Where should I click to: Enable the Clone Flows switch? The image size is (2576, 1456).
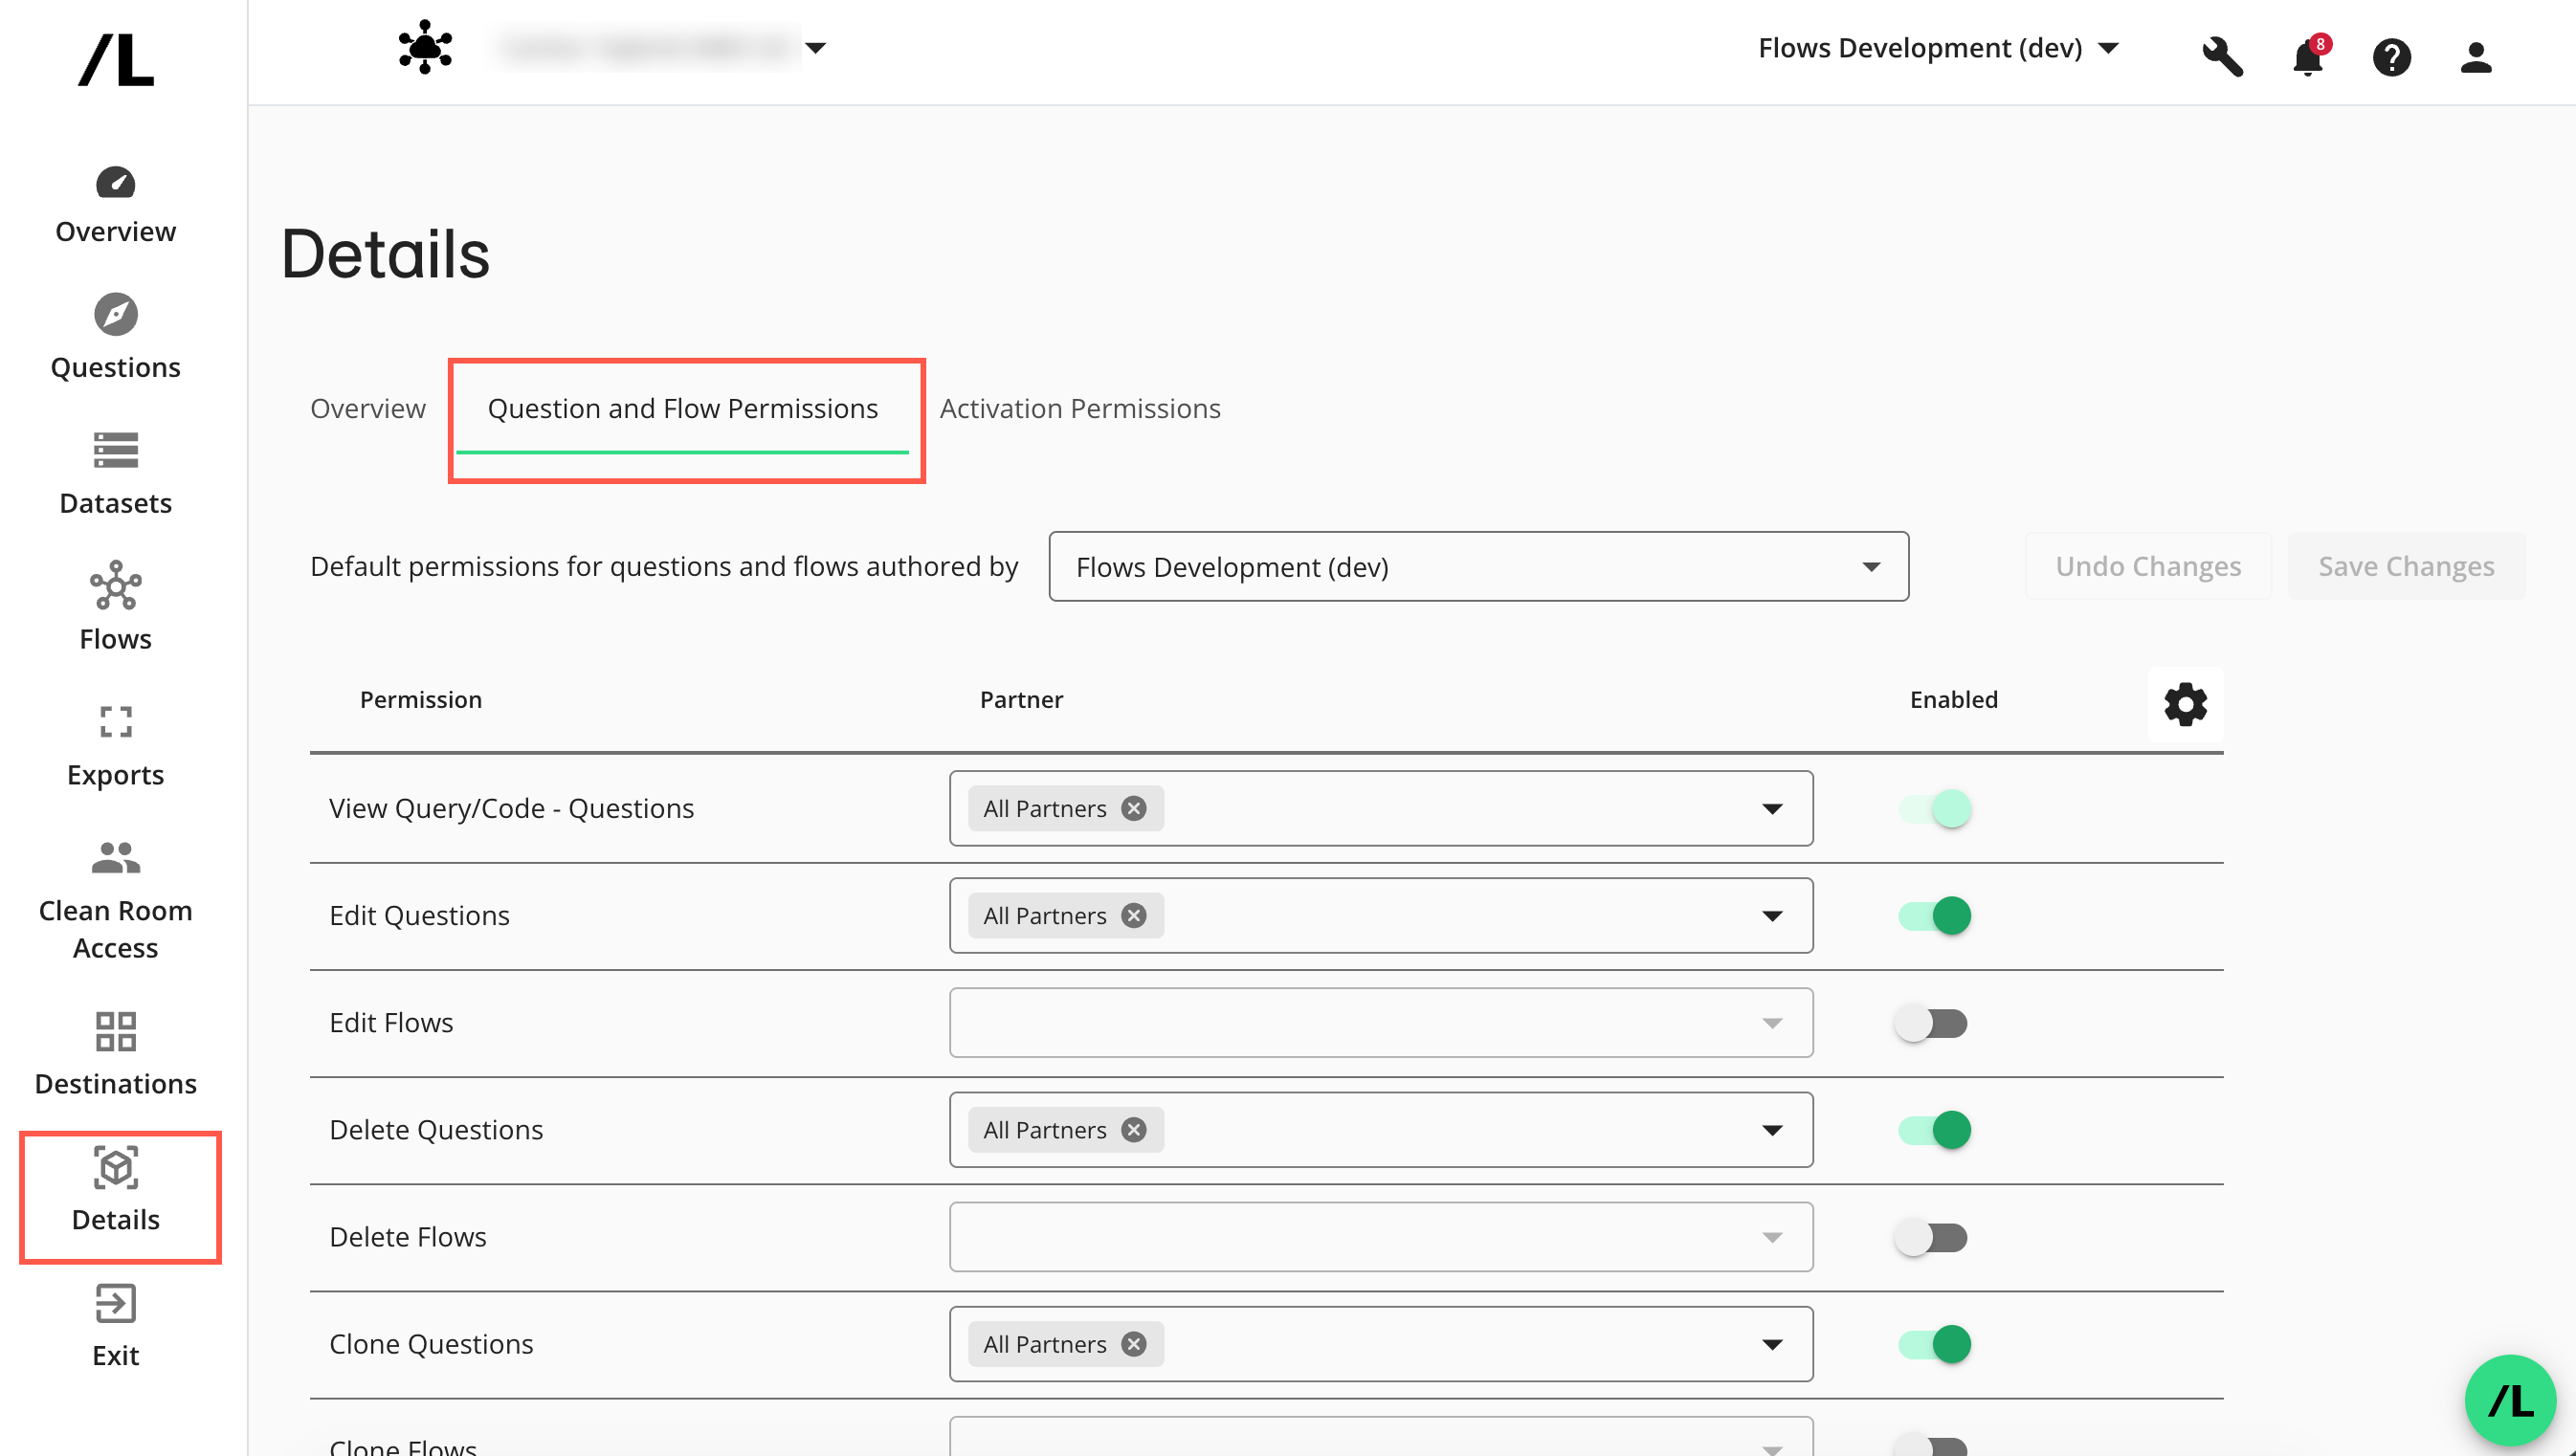click(1931, 1446)
